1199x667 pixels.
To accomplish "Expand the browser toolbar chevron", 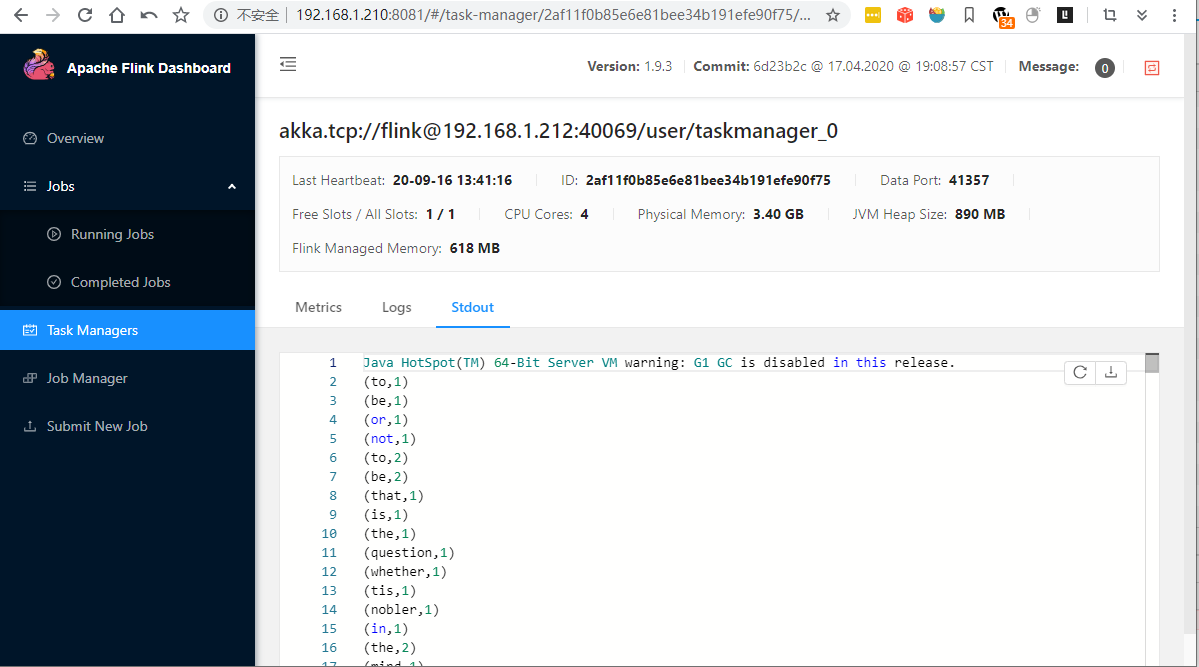I will 1142,15.
